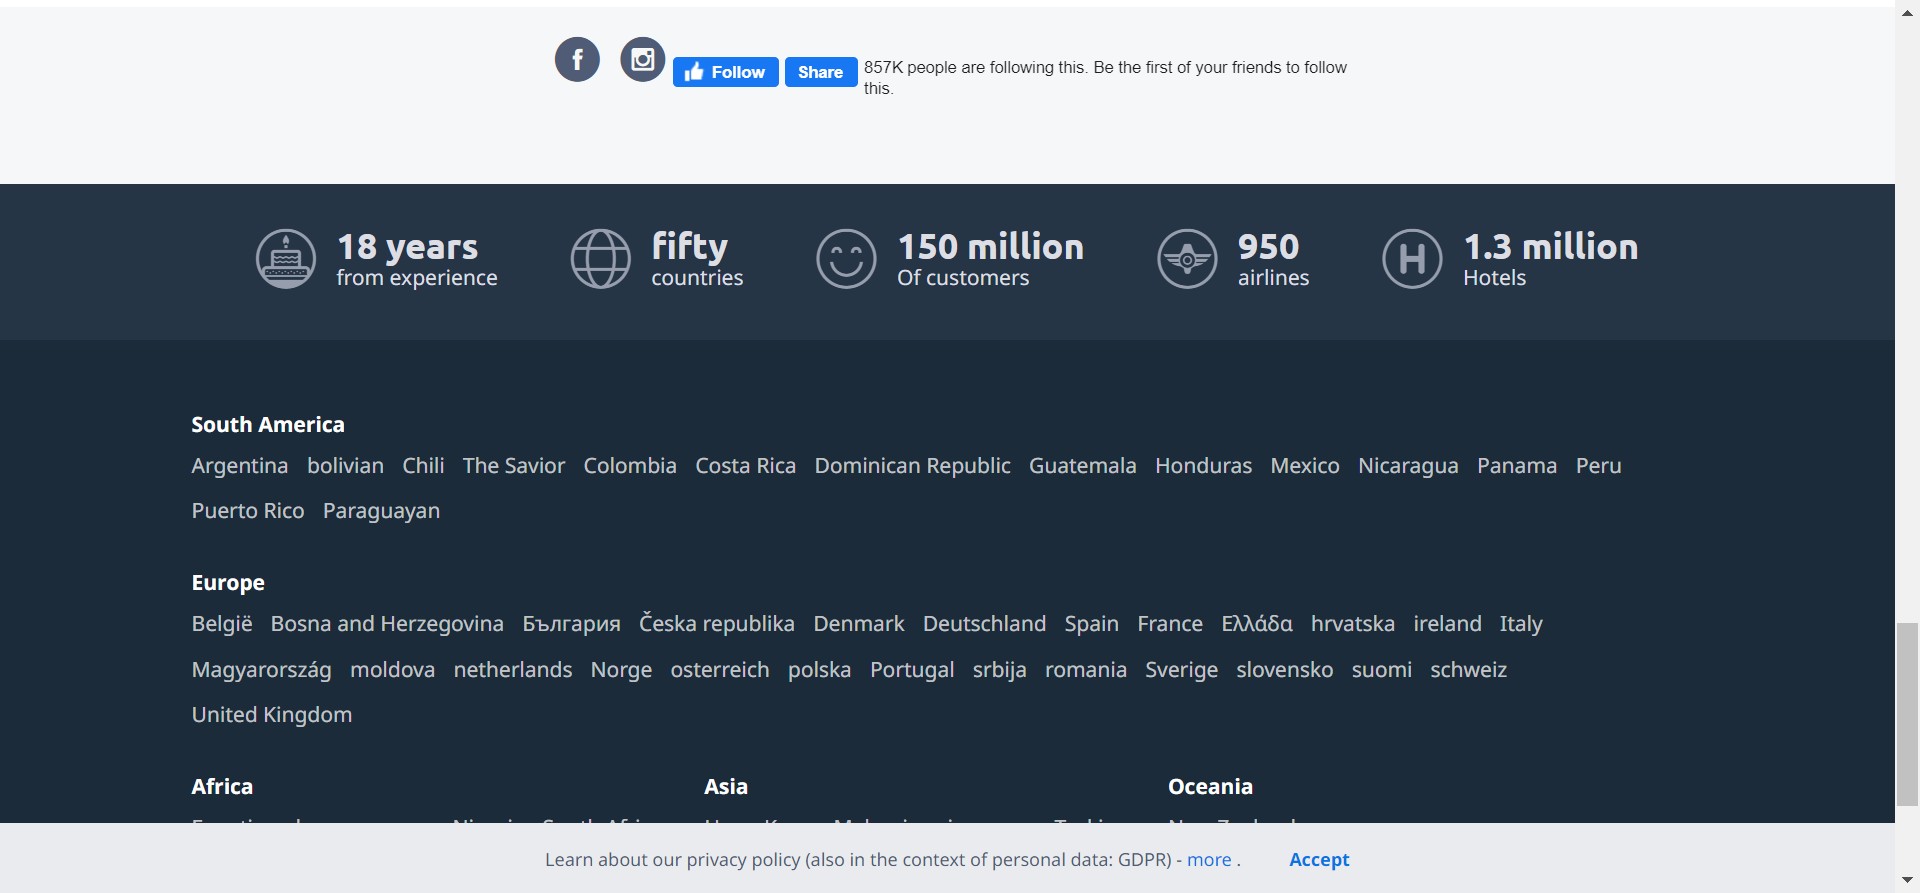
Task: Click the smiley face customers icon
Action: click(846, 259)
